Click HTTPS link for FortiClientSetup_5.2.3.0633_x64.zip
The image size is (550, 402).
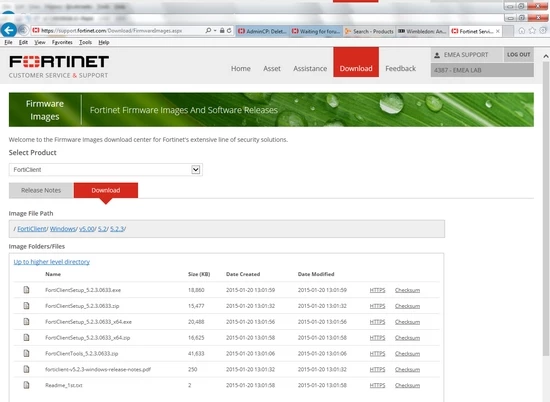point(377,338)
